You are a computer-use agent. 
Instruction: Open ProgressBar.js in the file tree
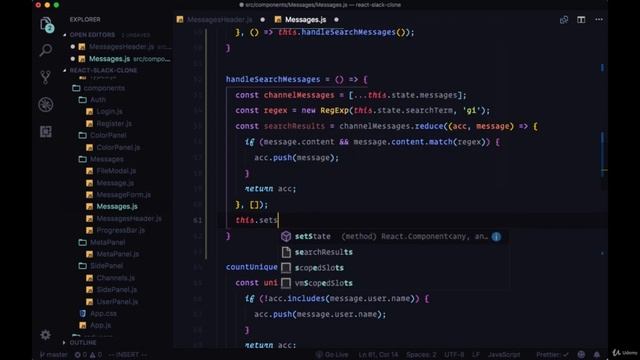tap(121, 230)
